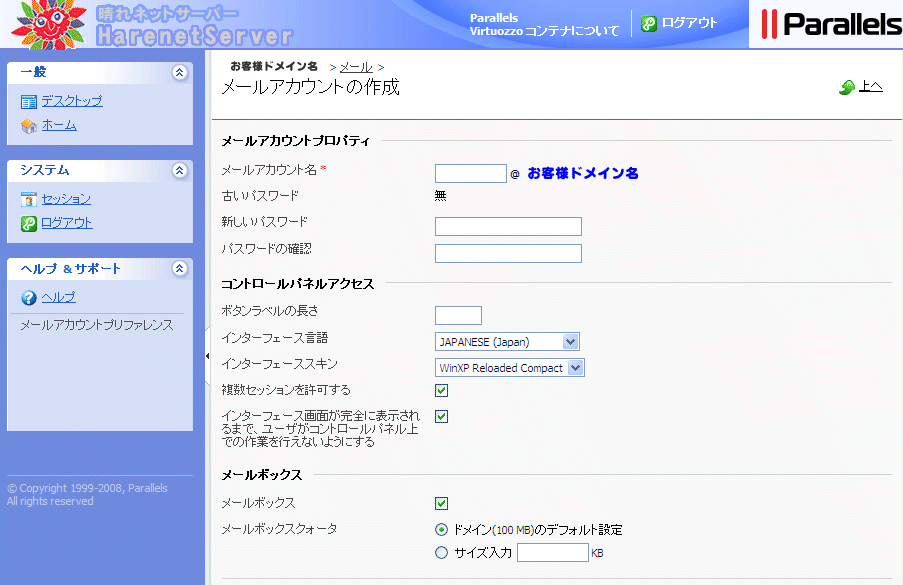Click the HarenetServer sunflower logo
The image size is (903, 585).
click(x=50, y=24)
